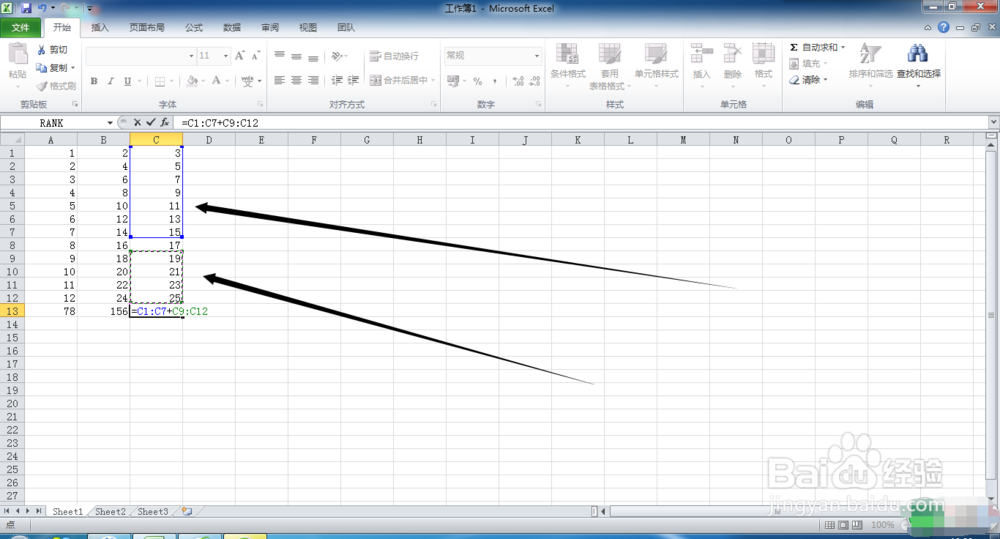
Task: Click the Decrease Font Size icon
Action: coord(256,55)
